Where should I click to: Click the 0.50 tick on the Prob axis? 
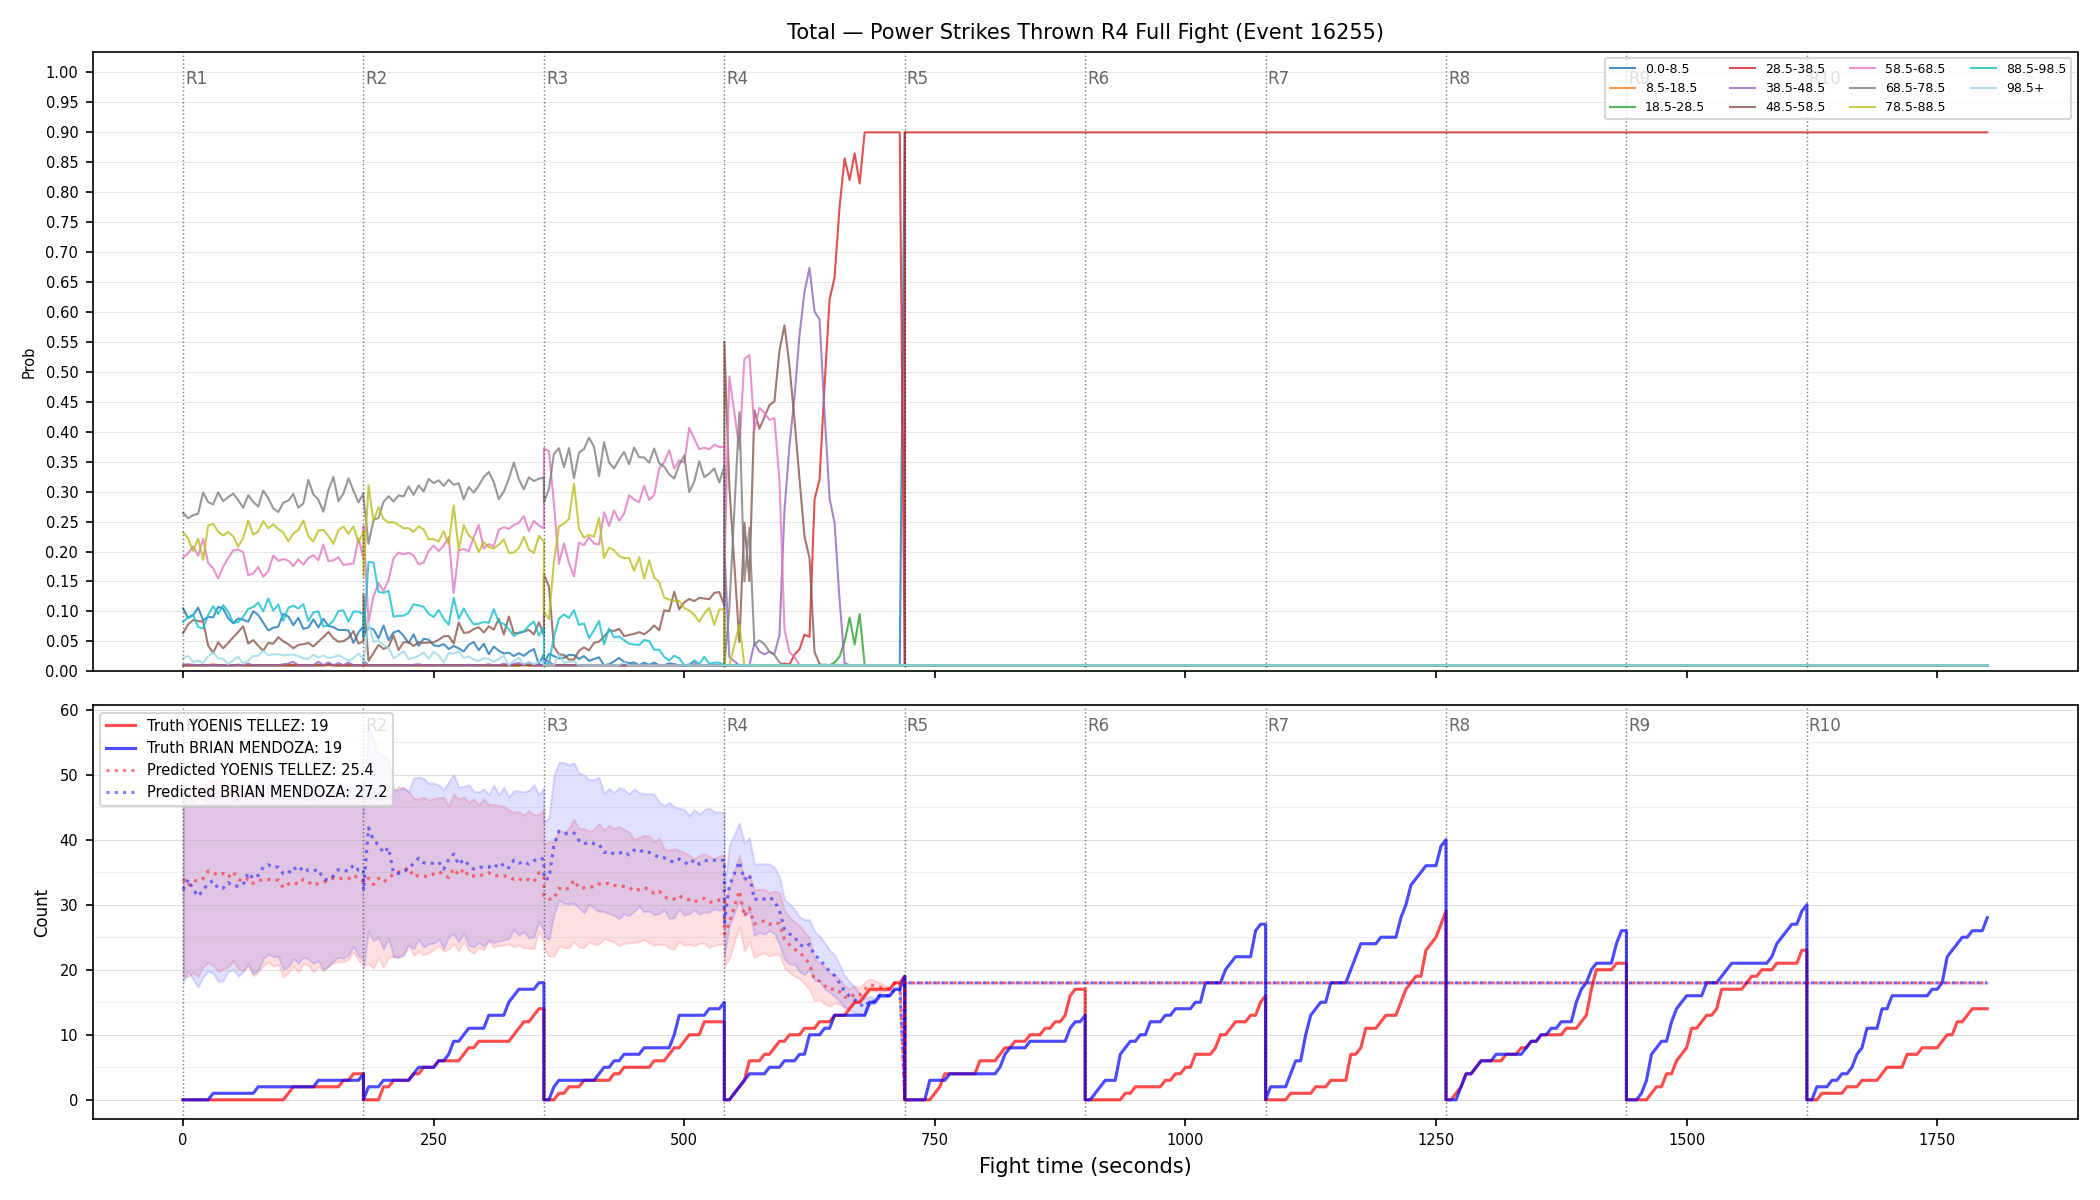click(x=62, y=372)
